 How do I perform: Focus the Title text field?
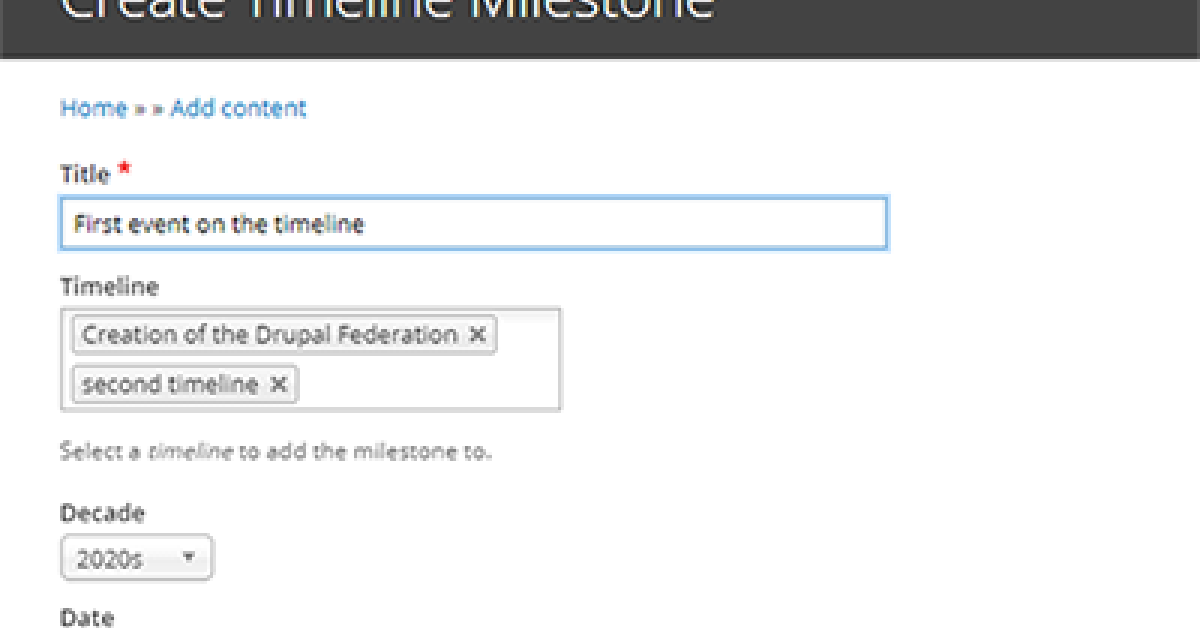pos(473,224)
